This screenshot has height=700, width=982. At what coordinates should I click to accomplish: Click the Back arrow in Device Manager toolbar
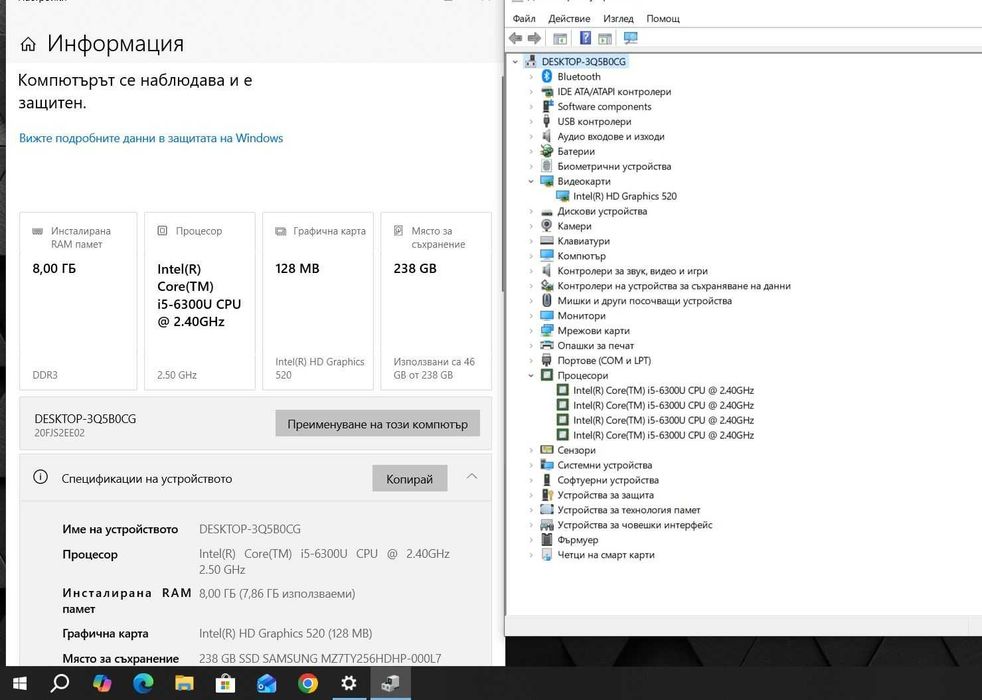point(515,38)
